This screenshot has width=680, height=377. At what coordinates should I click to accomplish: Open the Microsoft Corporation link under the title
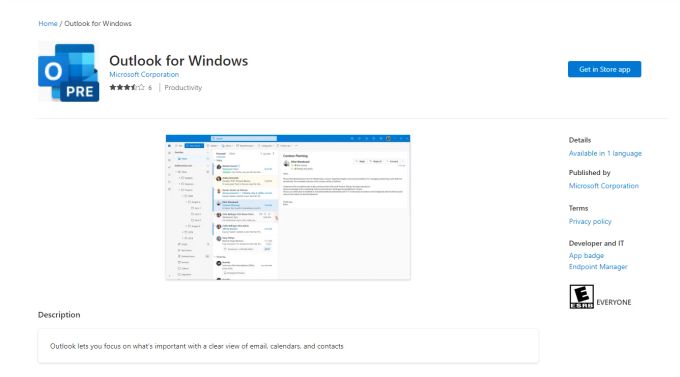tap(144, 75)
